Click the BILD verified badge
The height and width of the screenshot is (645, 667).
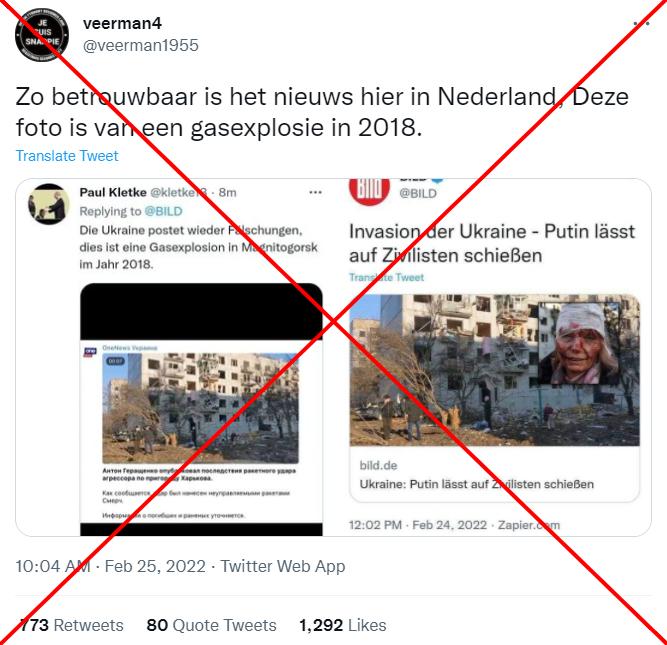point(437,180)
